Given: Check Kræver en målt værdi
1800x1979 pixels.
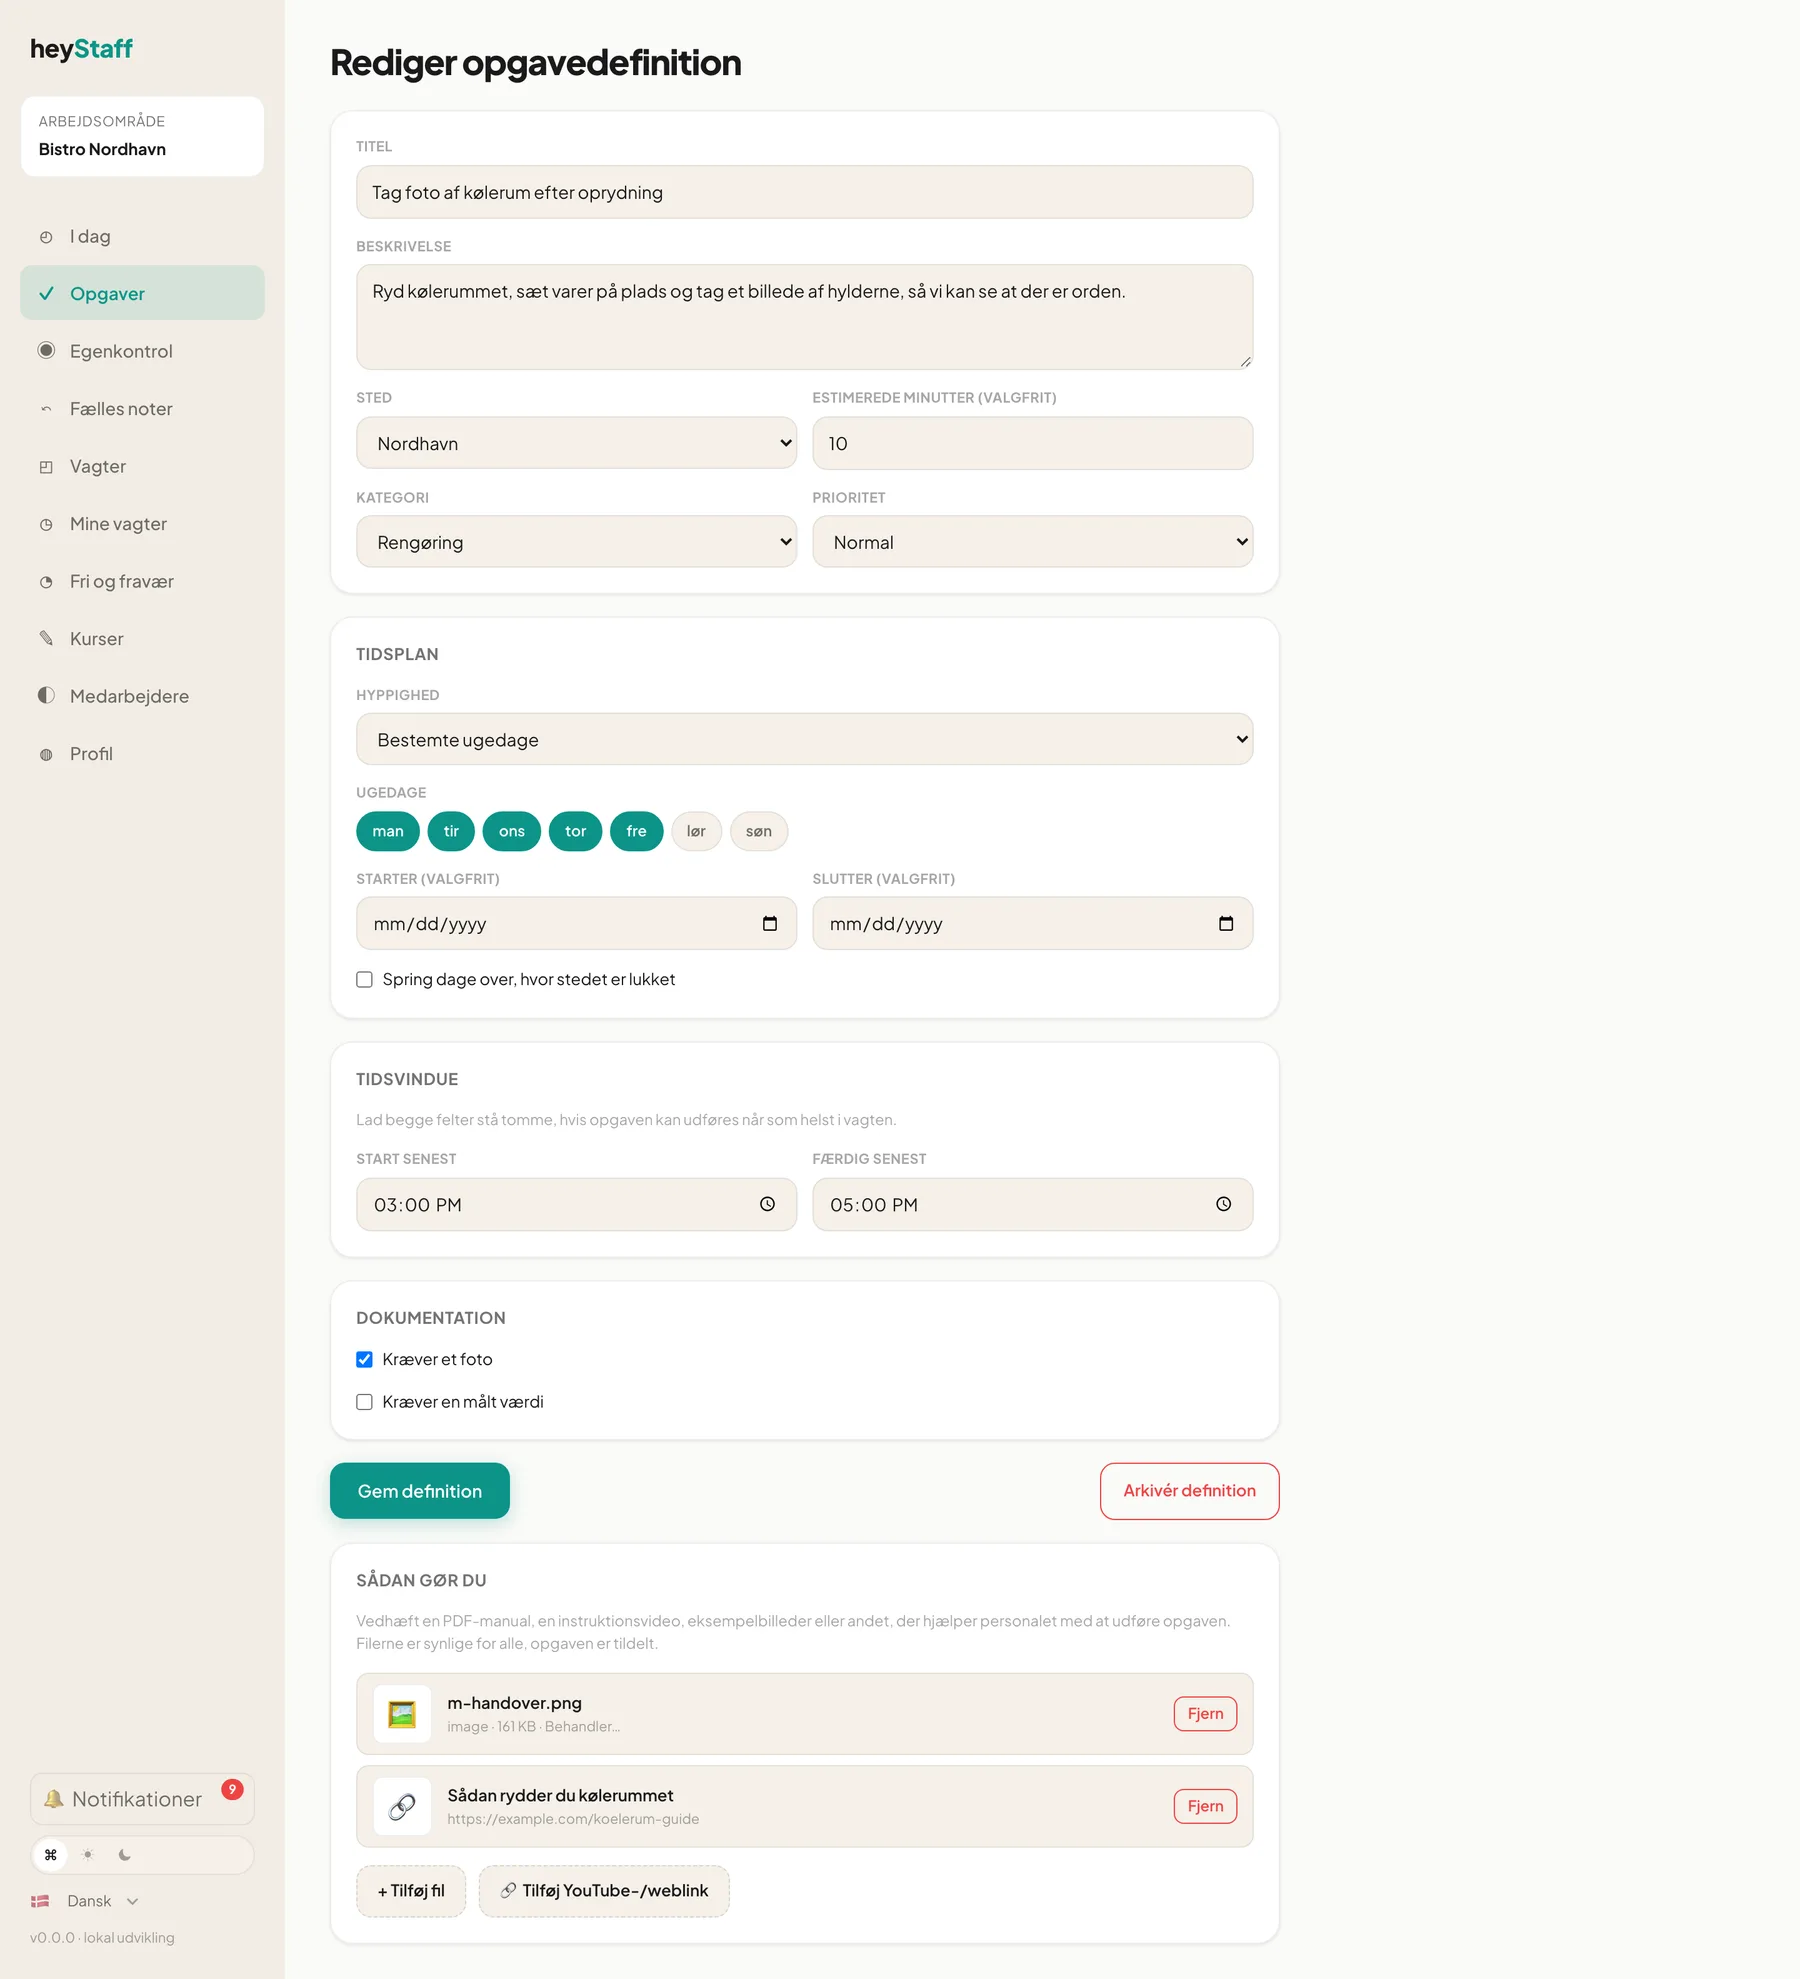Looking at the screenshot, I should 364,1402.
